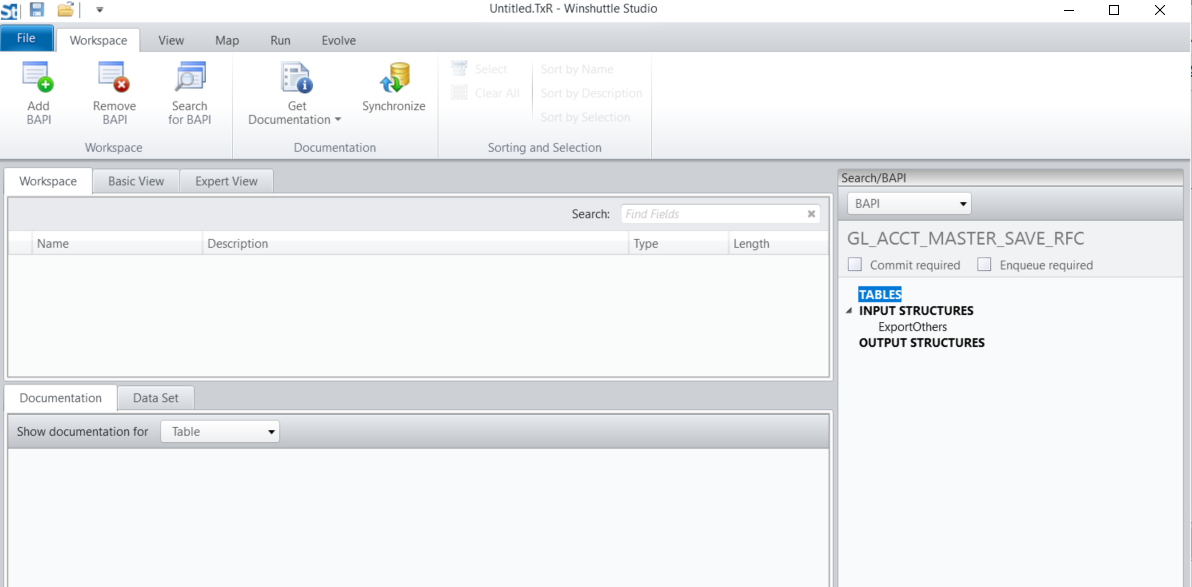Click Sort by Name
The image size is (1192, 587).
pos(577,69)
